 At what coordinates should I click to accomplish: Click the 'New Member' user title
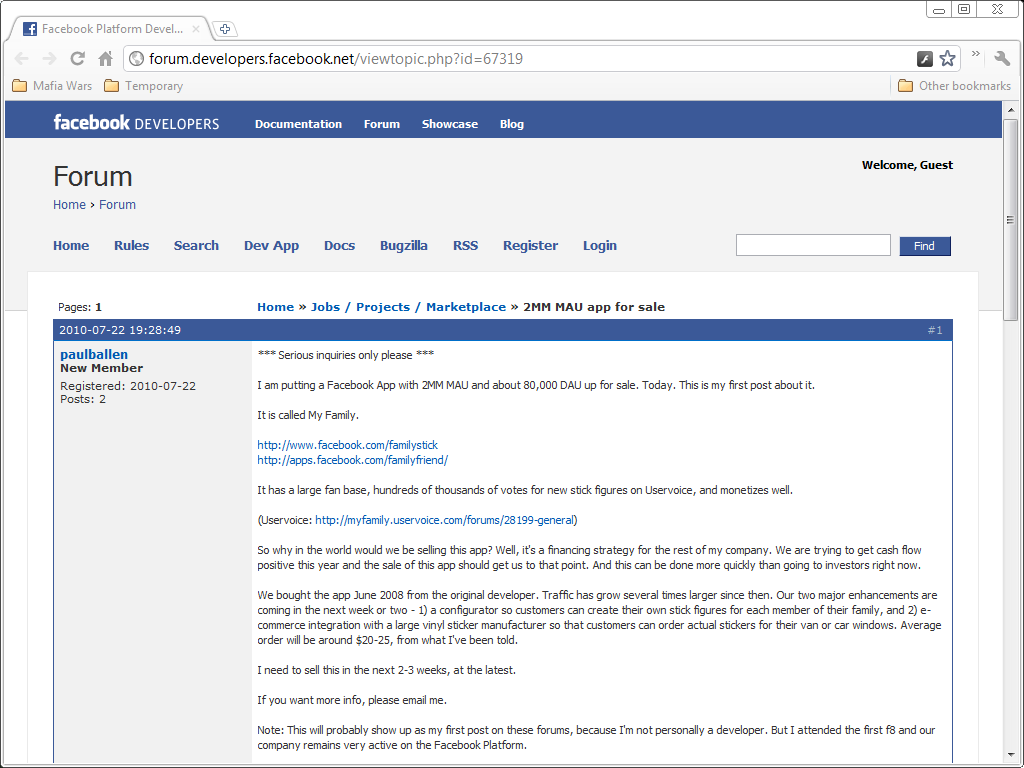101,368
